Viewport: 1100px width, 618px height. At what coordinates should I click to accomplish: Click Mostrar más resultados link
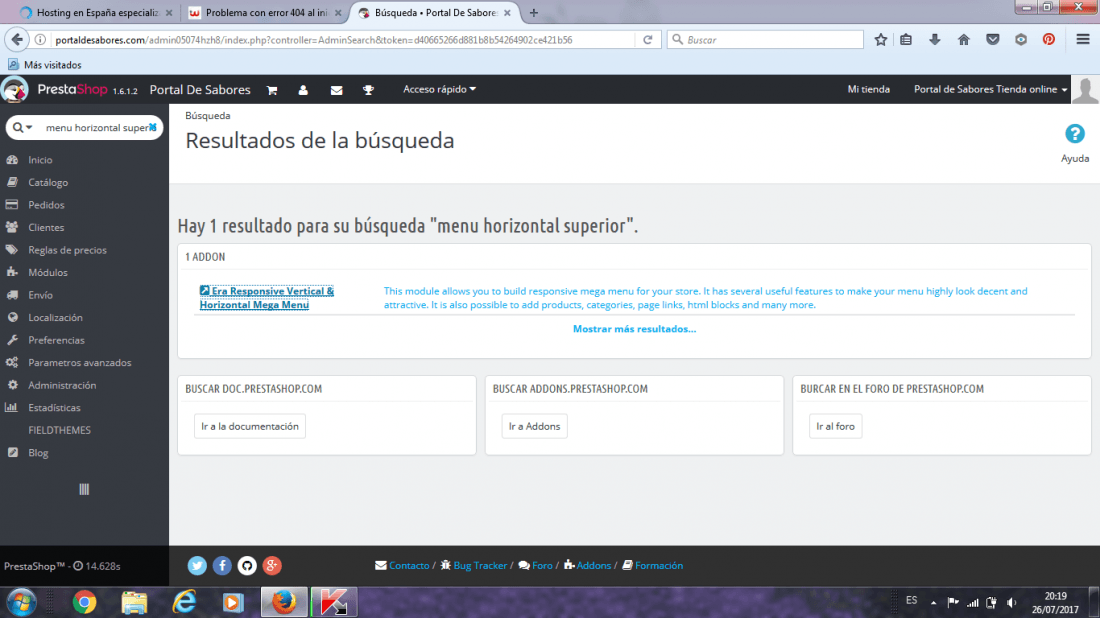tap(634, 328)
